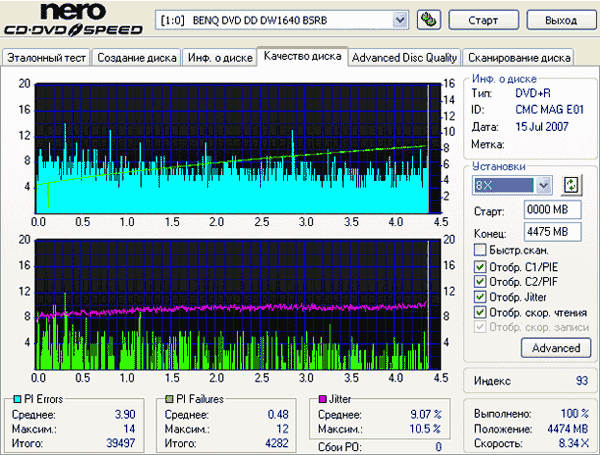Viewport: 600px width, 455px height.
Task: Click PI Failures average 0.48
Action: tap(278, 414)
